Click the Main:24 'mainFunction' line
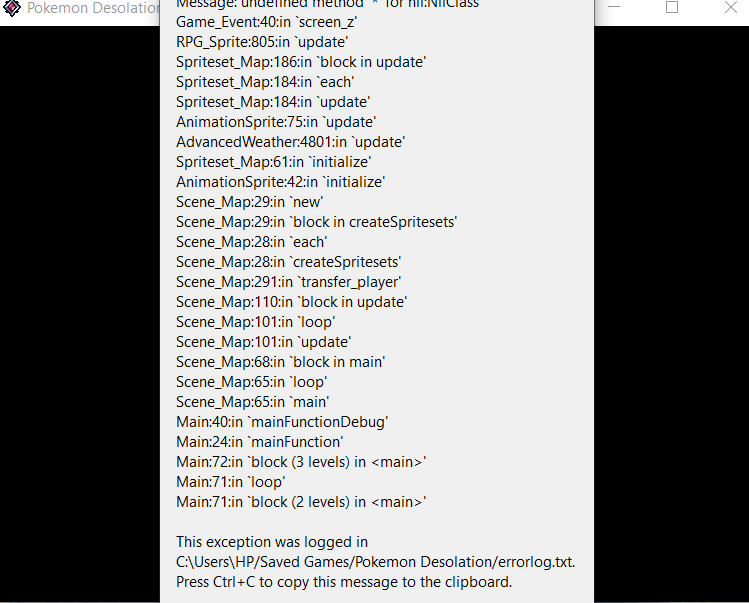 259,442
